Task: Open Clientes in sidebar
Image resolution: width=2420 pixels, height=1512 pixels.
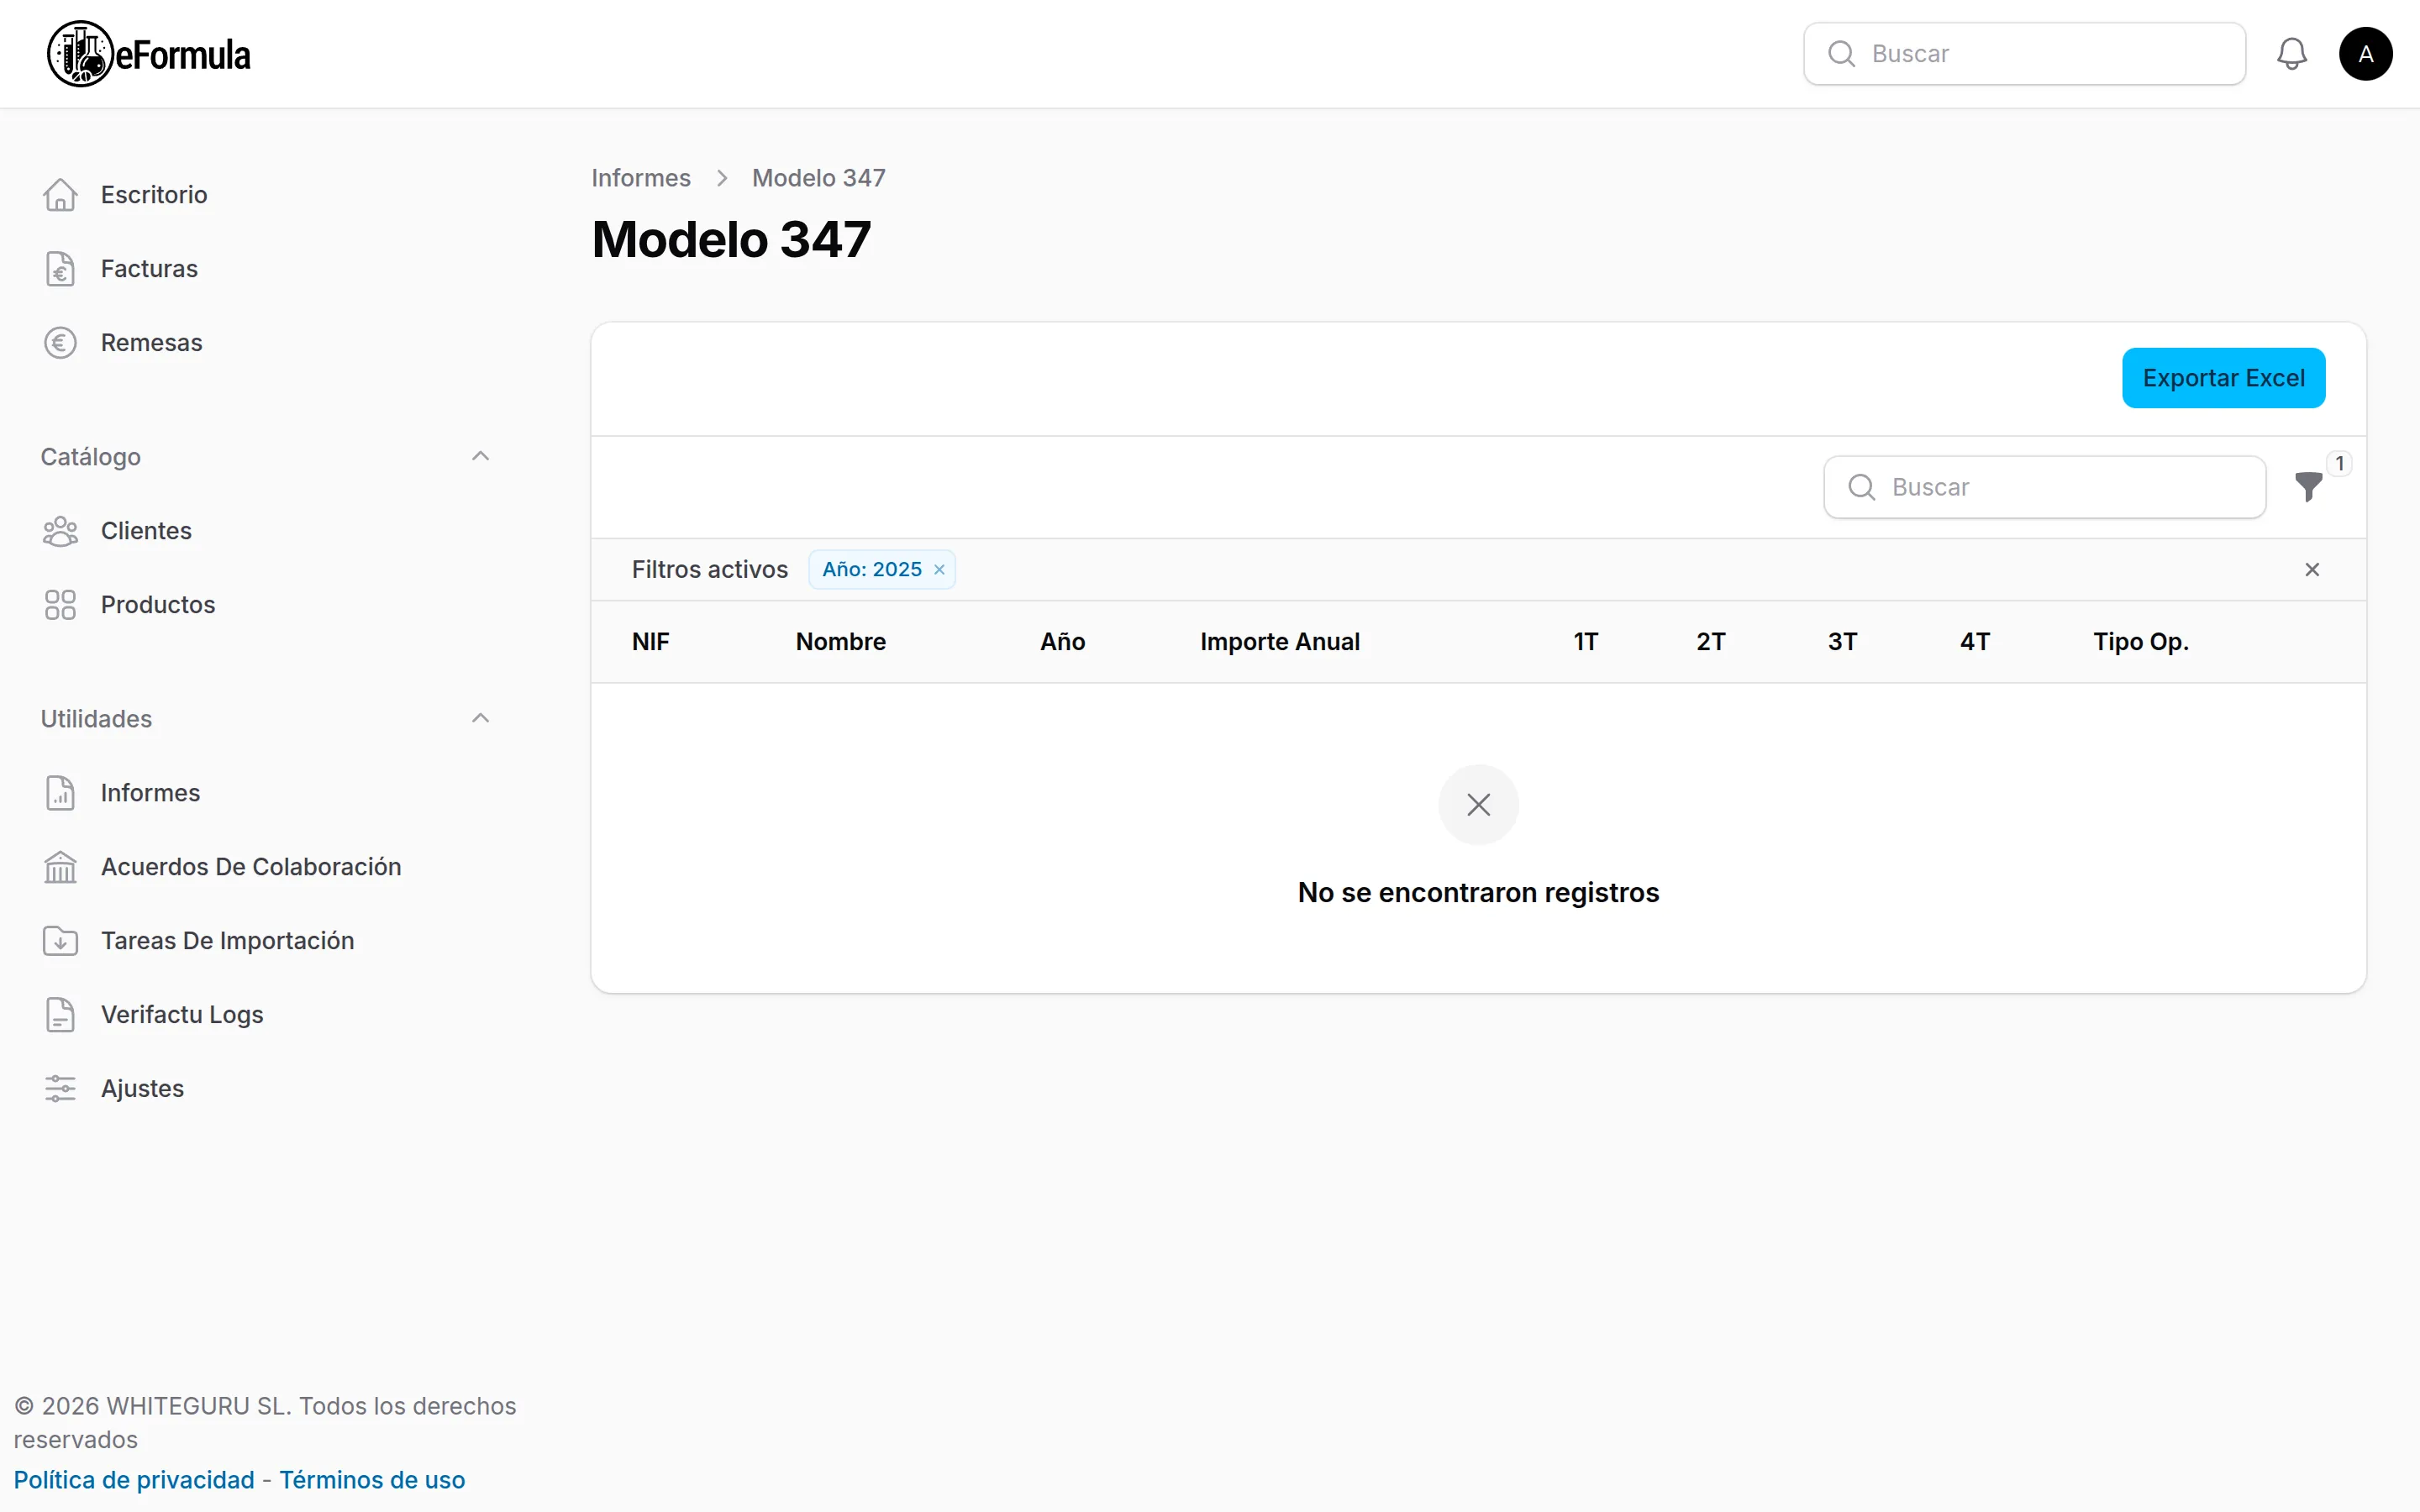Action: coord(146,531)
